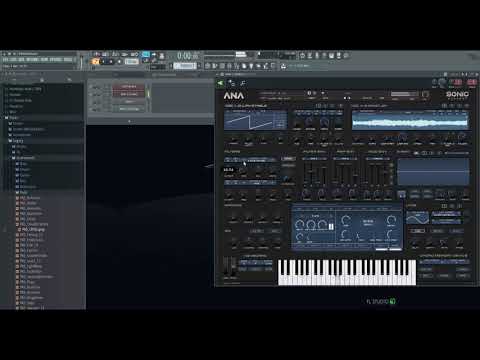Select the bottom grey channel button in Channel rack
480x360 pixels.
click(x=129, y=109)
